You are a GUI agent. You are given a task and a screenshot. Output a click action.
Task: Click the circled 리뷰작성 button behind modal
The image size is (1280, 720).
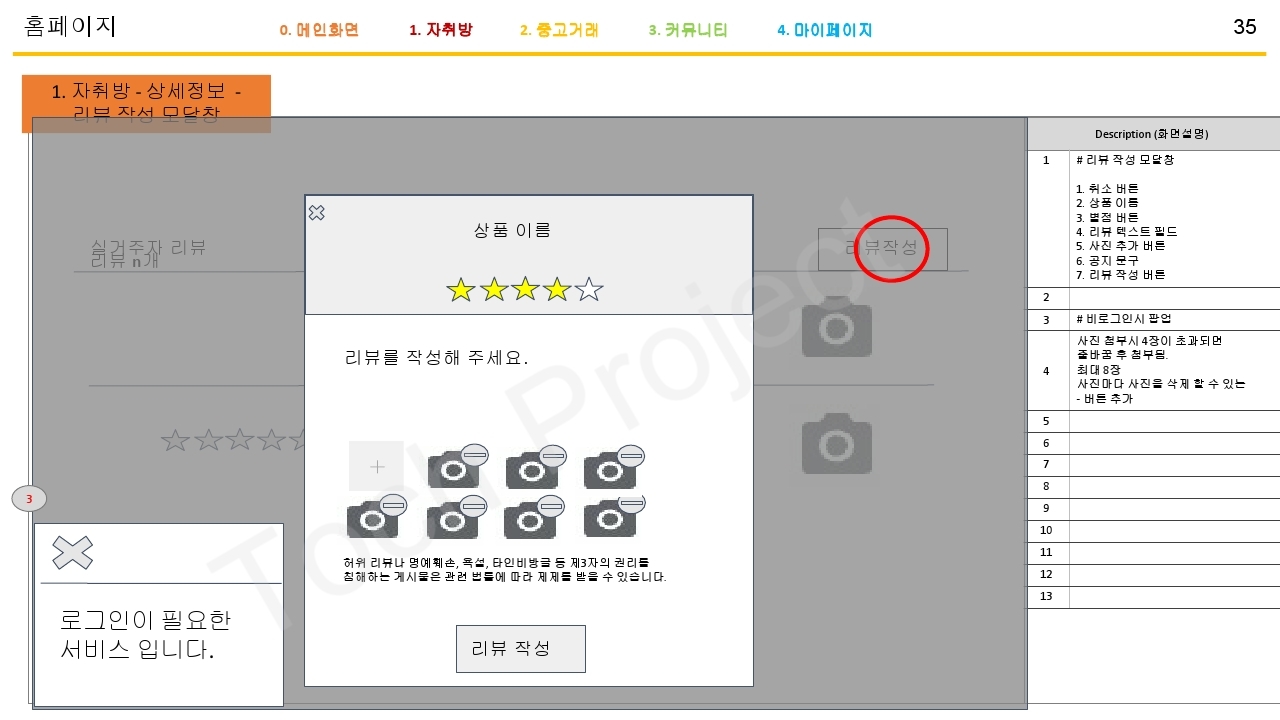(883, 249)
